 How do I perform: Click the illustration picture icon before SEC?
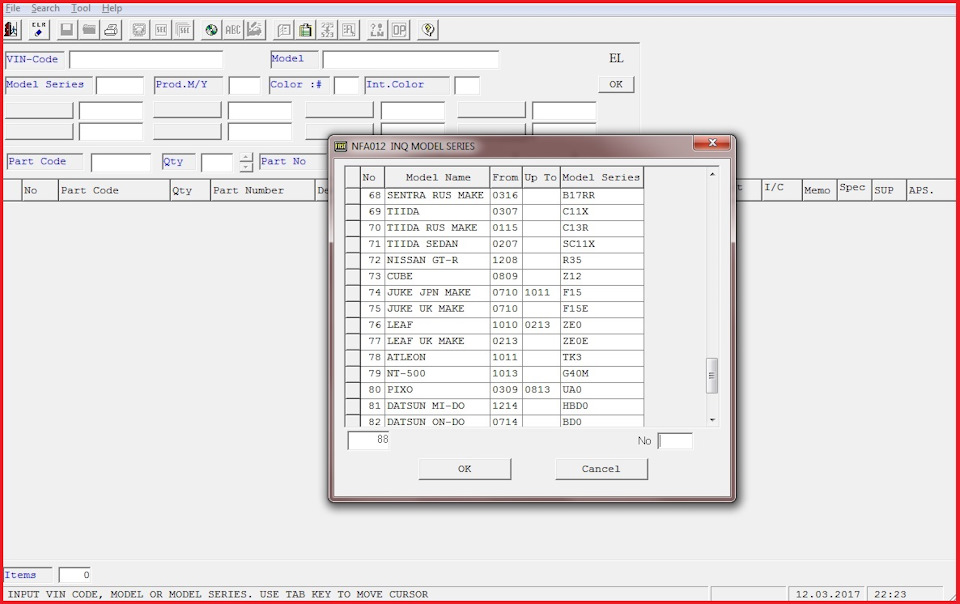coord(140,29)
